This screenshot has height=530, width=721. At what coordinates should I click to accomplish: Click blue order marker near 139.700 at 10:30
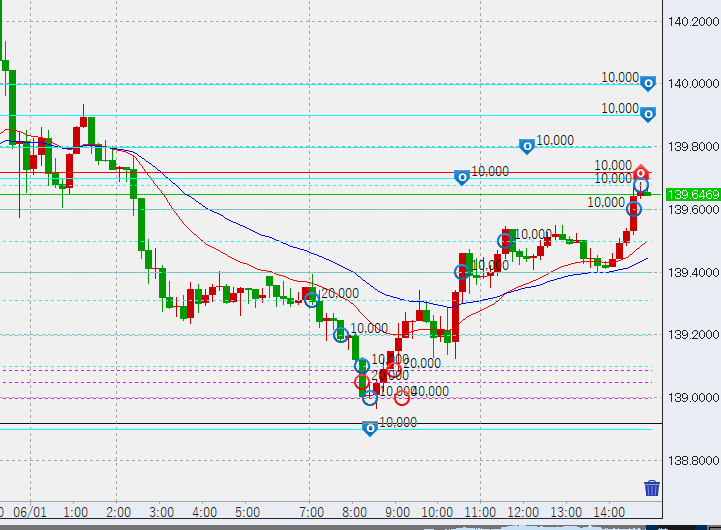coord(462,177)
